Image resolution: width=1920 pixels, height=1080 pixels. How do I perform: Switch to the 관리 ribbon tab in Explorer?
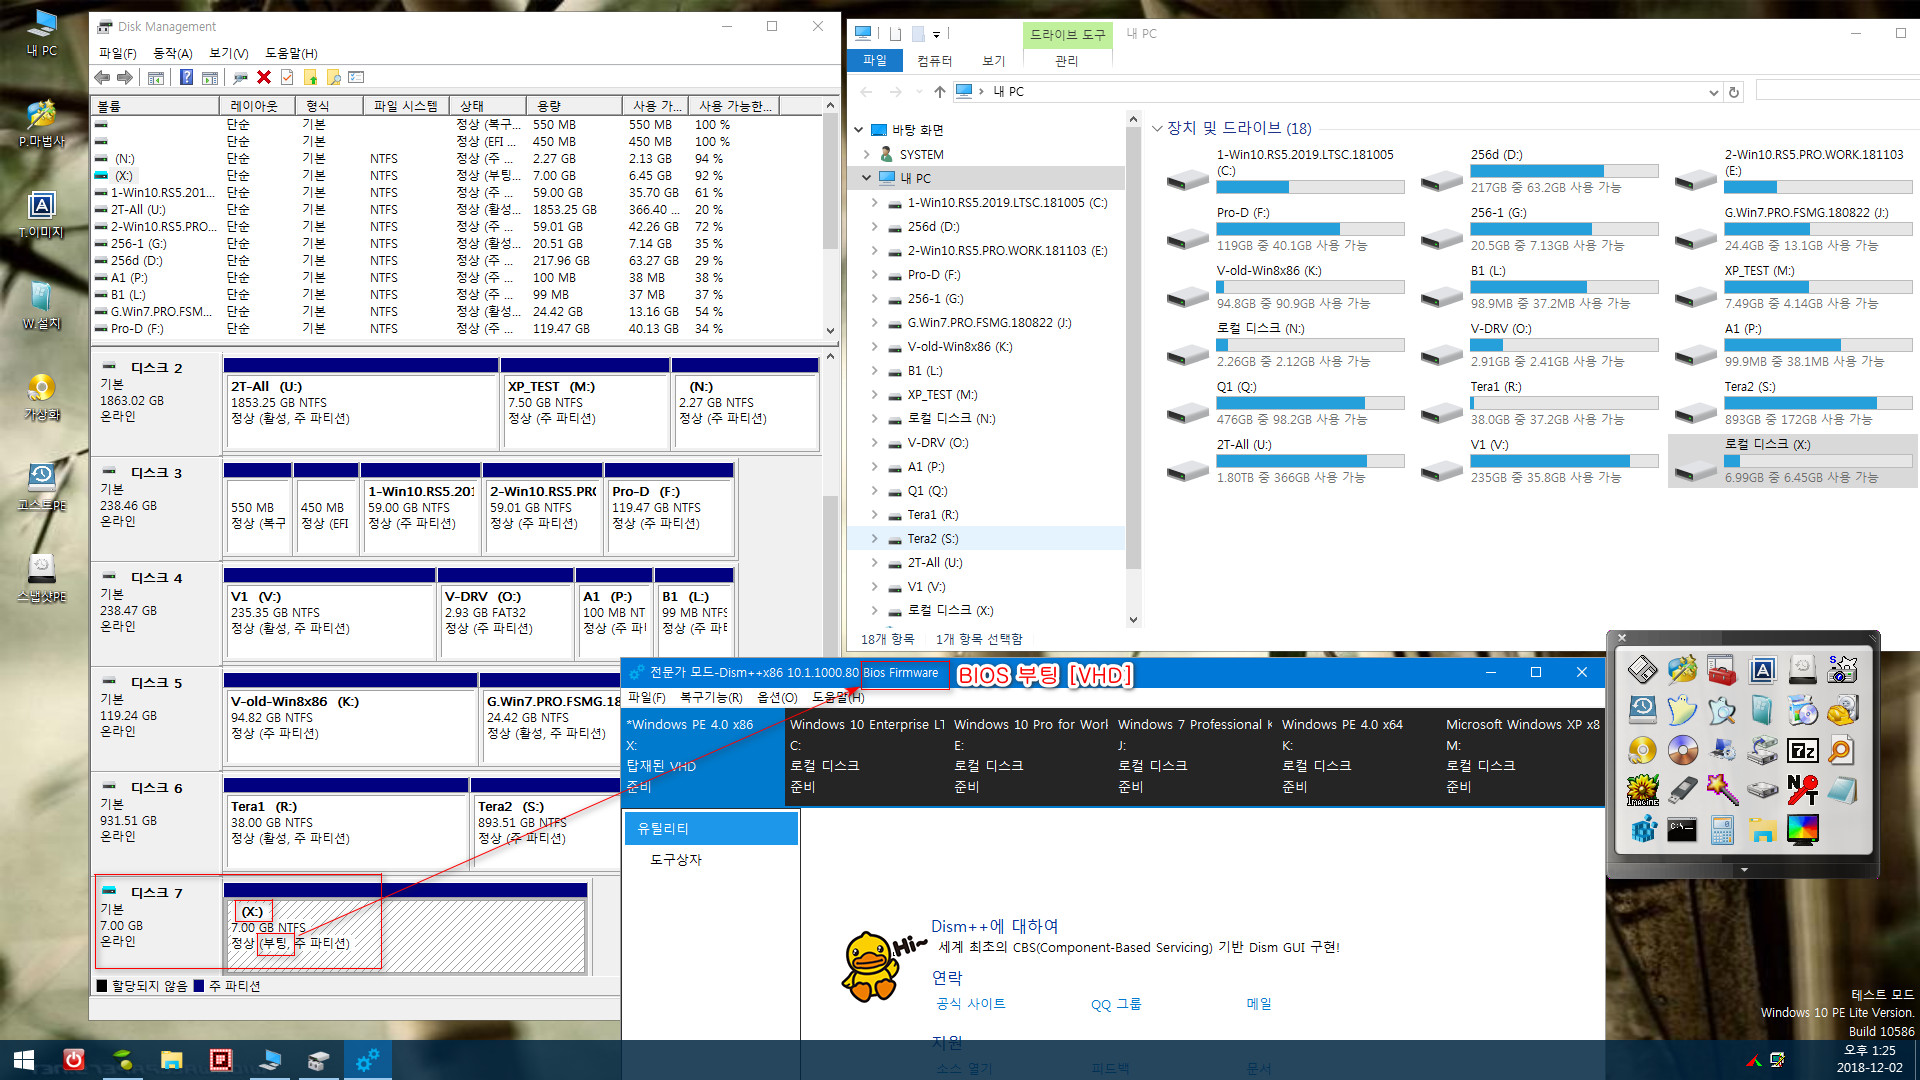[x=1067, y=61]
